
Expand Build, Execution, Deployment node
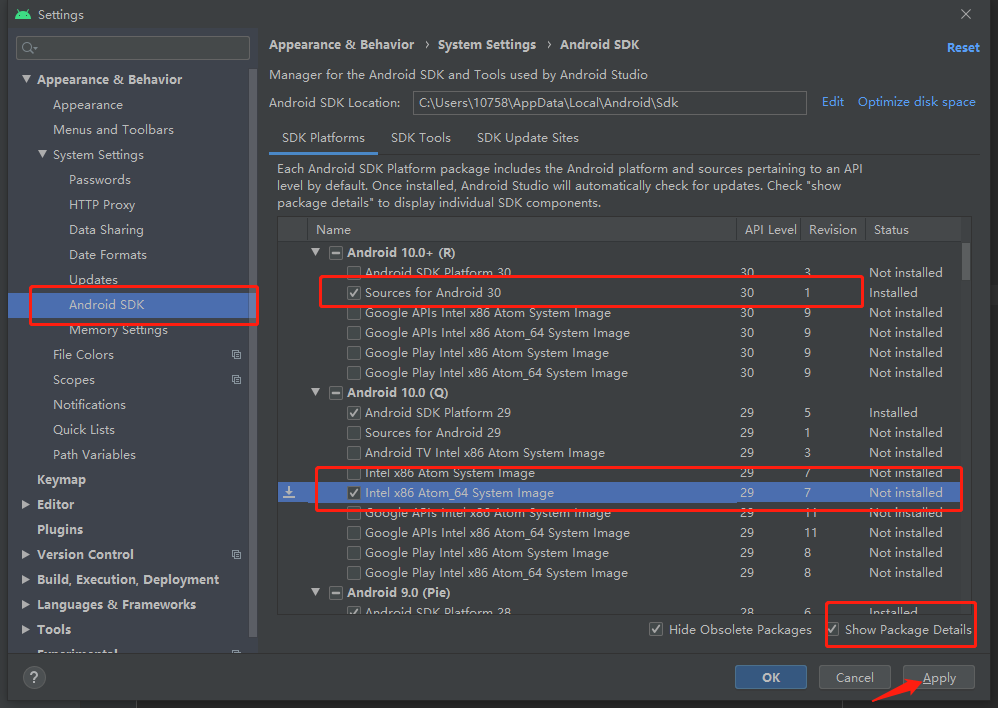coord(26,579)
